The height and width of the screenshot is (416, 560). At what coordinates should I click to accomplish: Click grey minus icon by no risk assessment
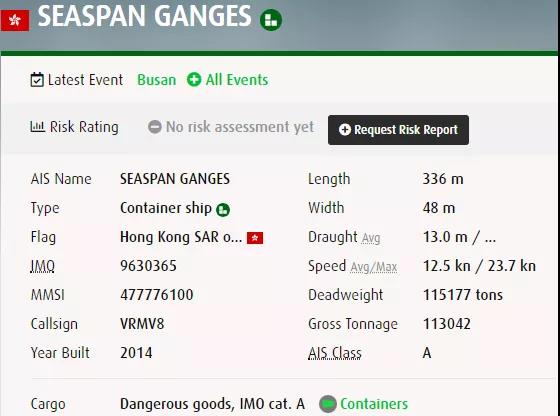(155, 127)
